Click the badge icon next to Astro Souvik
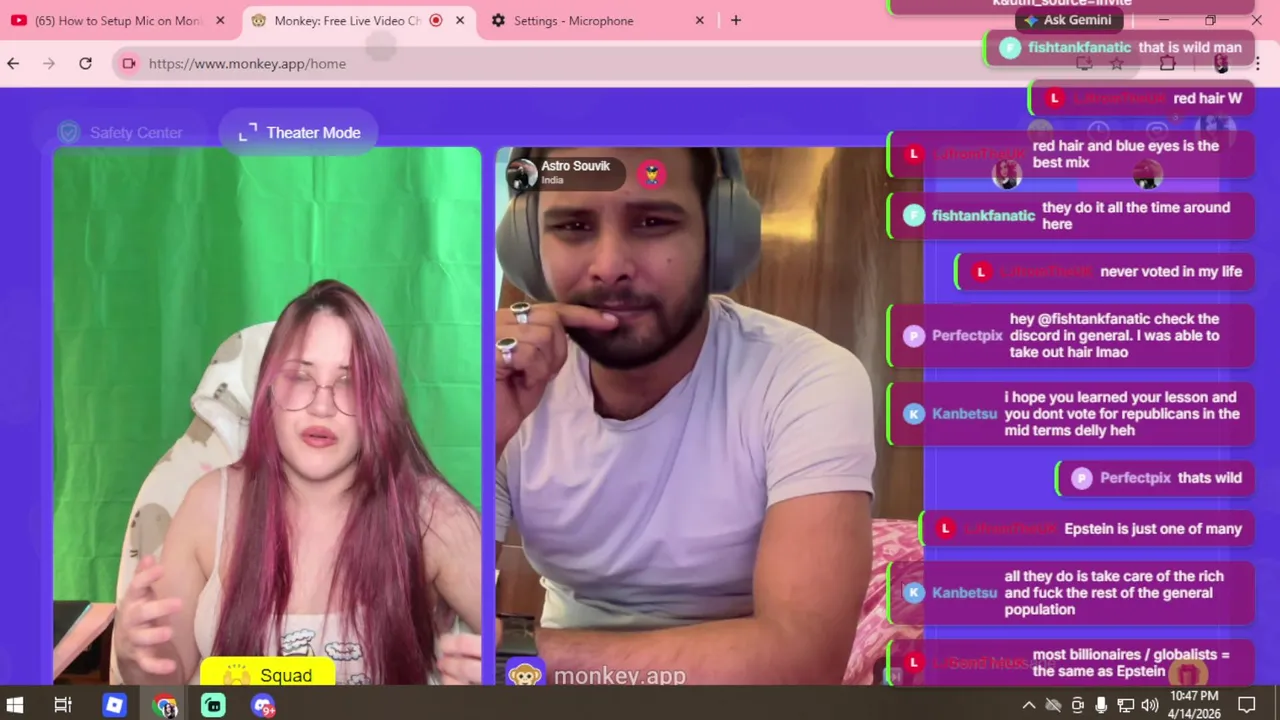 click(x=651, y=174)
